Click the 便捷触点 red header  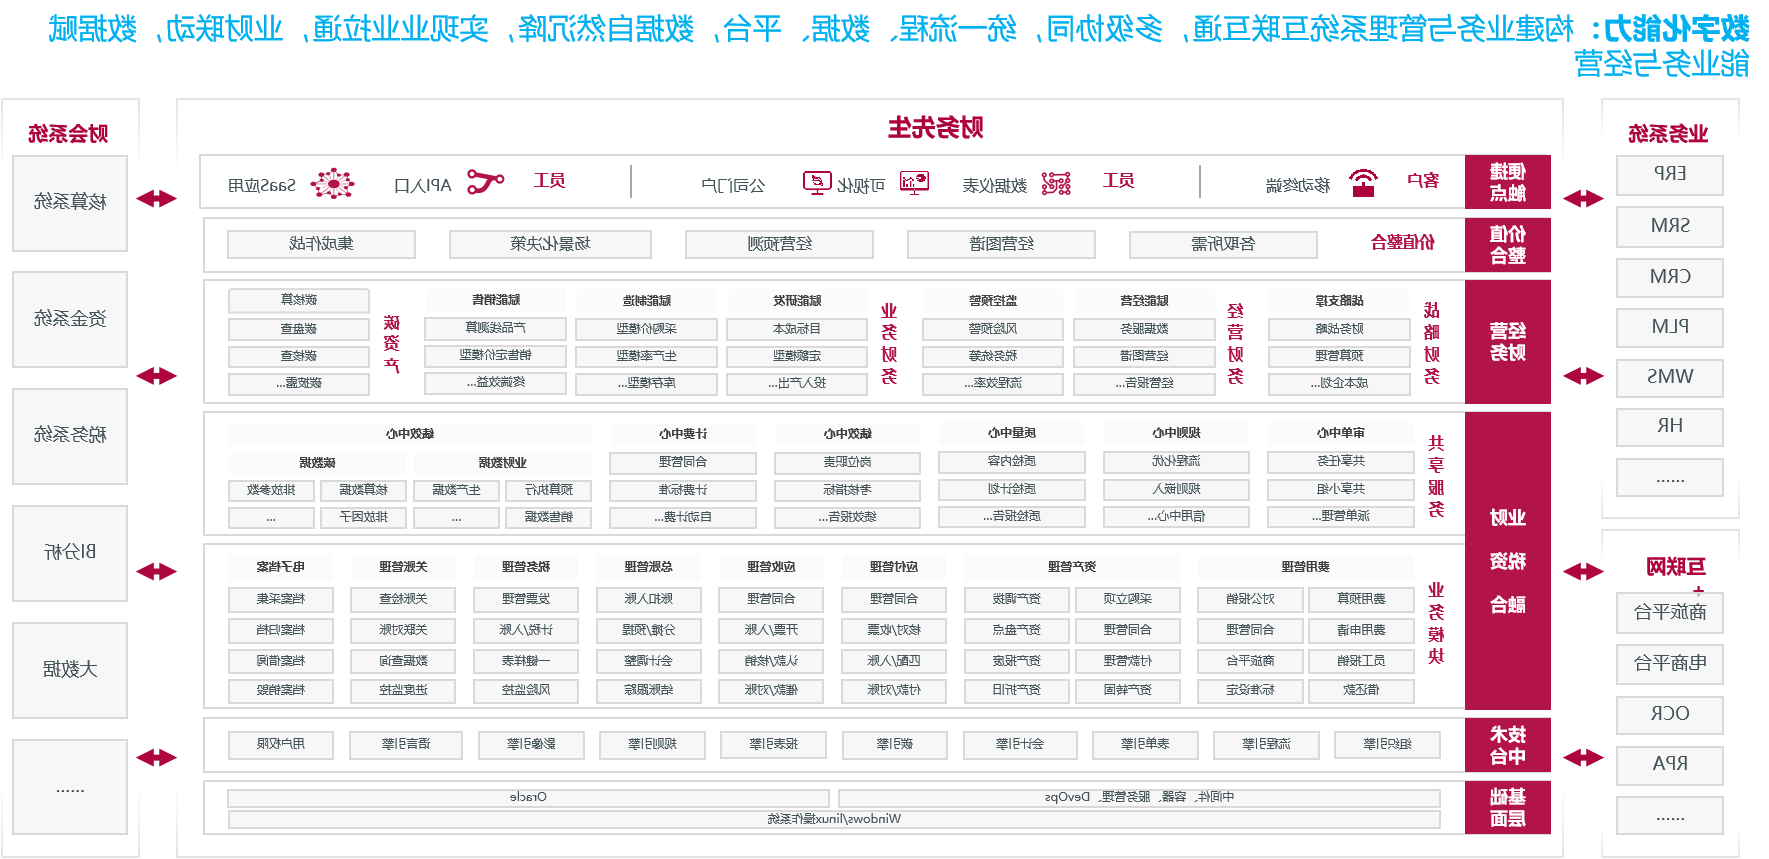[x=1507, y=182]
